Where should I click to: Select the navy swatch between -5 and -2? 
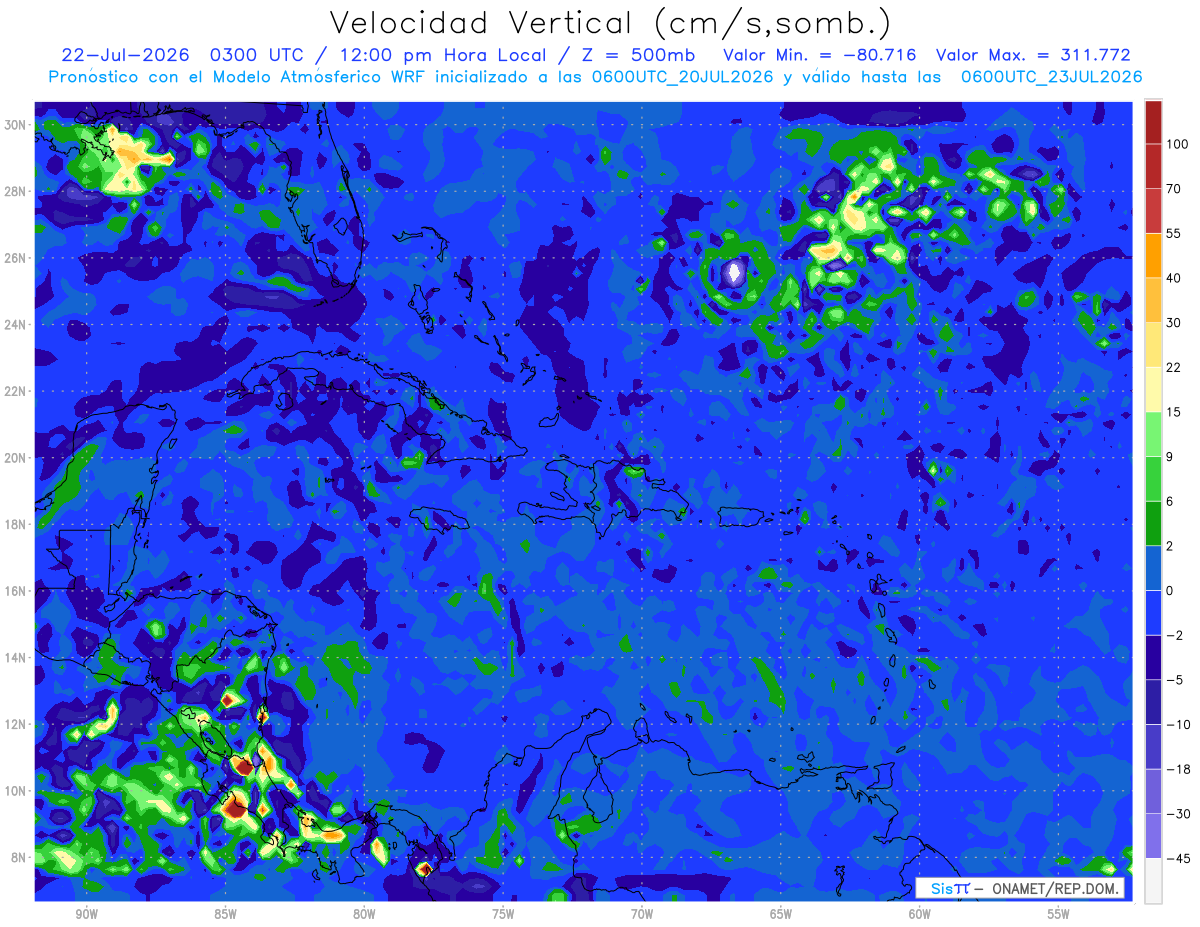click(1153, 657)
